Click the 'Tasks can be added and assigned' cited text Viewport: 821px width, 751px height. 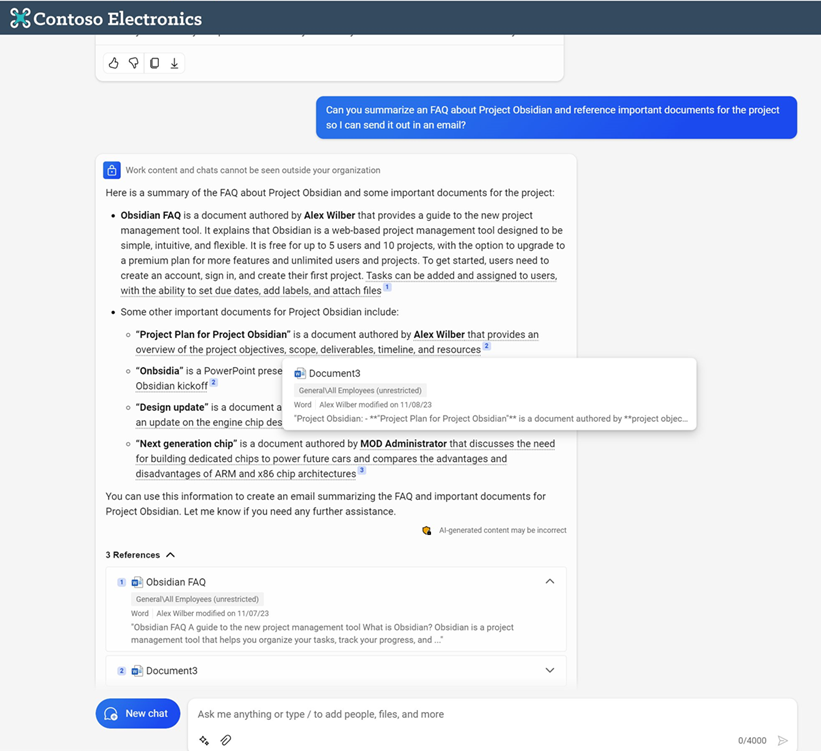461,275
